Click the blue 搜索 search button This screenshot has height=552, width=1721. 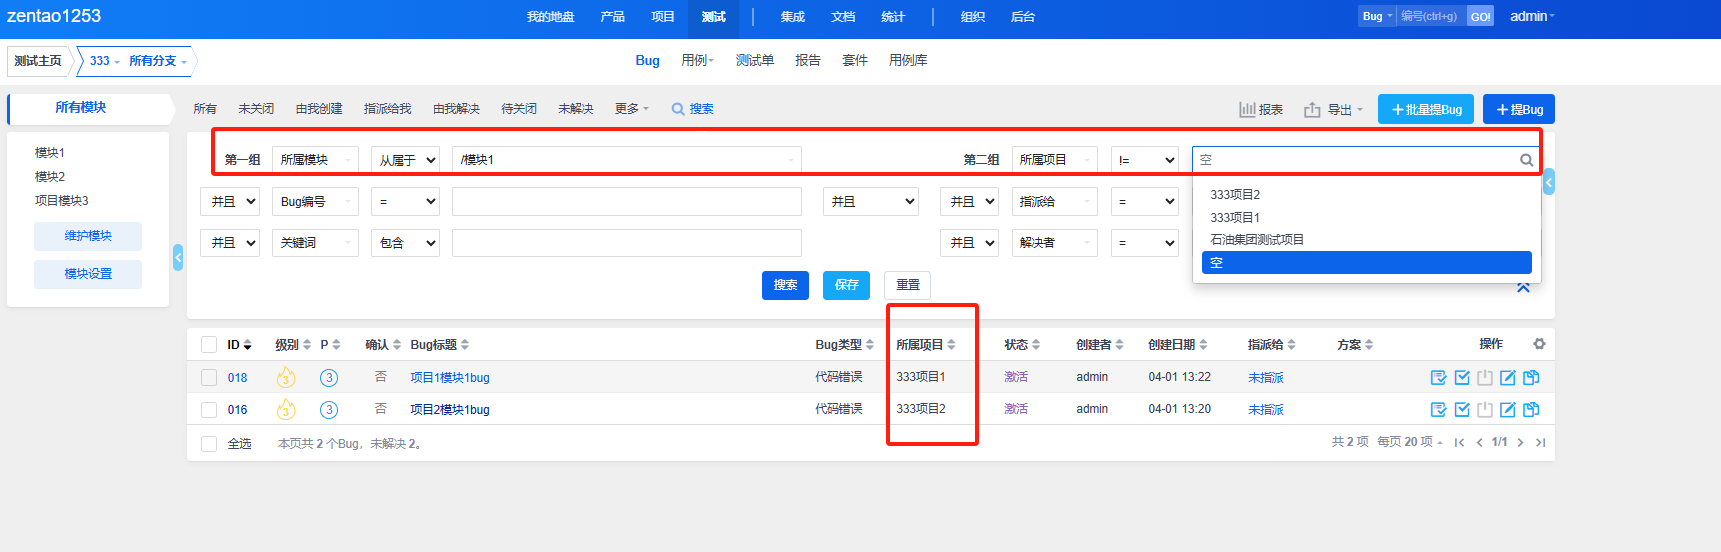coord(785,285)
